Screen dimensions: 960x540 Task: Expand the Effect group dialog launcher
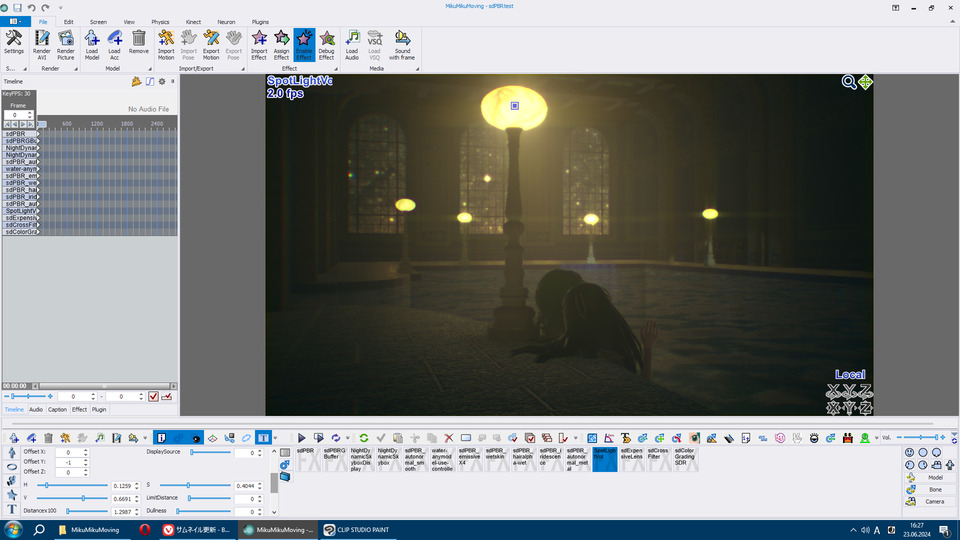tap(336, 69)
